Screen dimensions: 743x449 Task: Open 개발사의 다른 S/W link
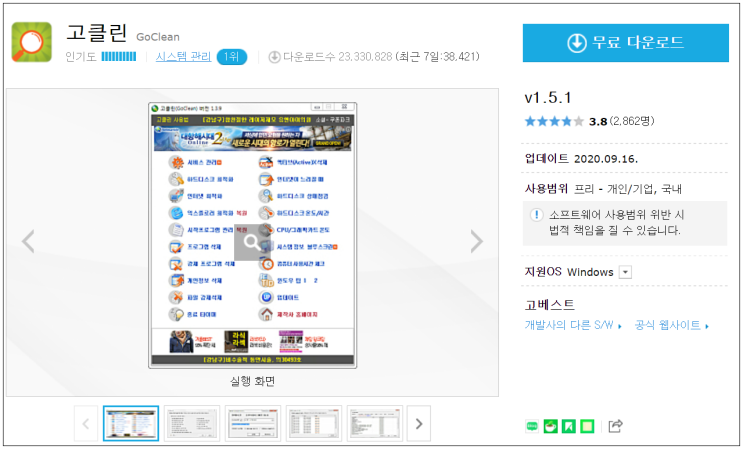(573, 325)
